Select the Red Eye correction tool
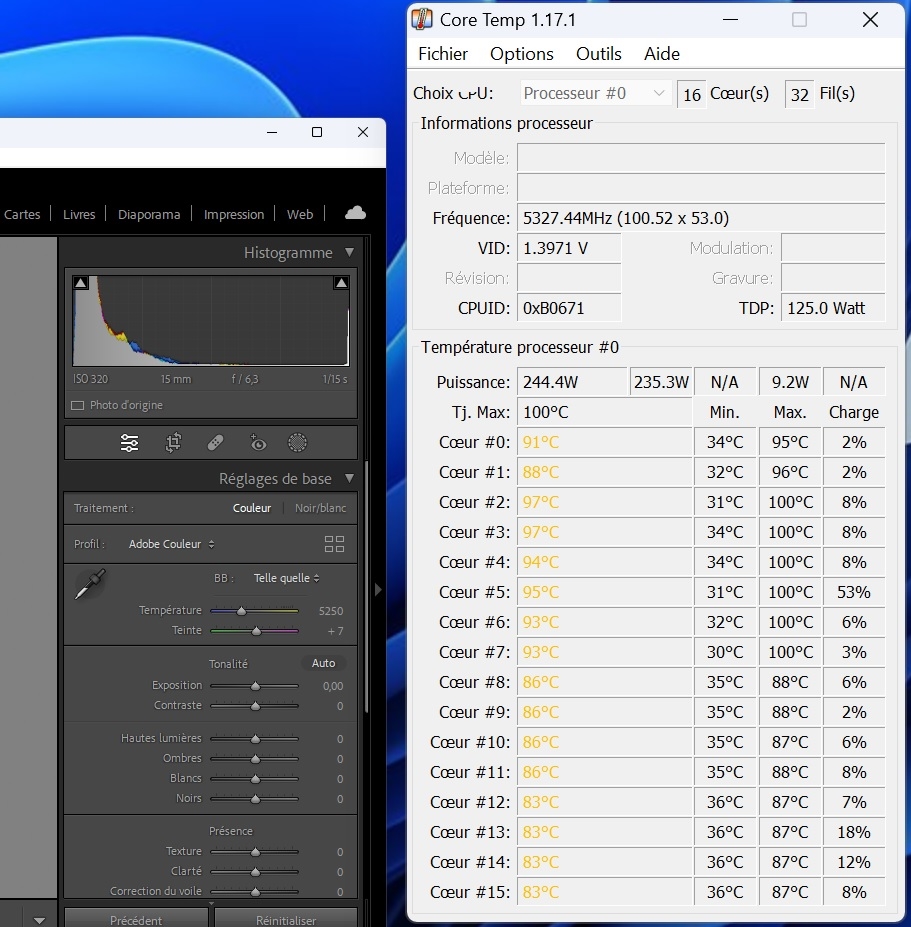The image size is (911, 927). click(258, 443)
